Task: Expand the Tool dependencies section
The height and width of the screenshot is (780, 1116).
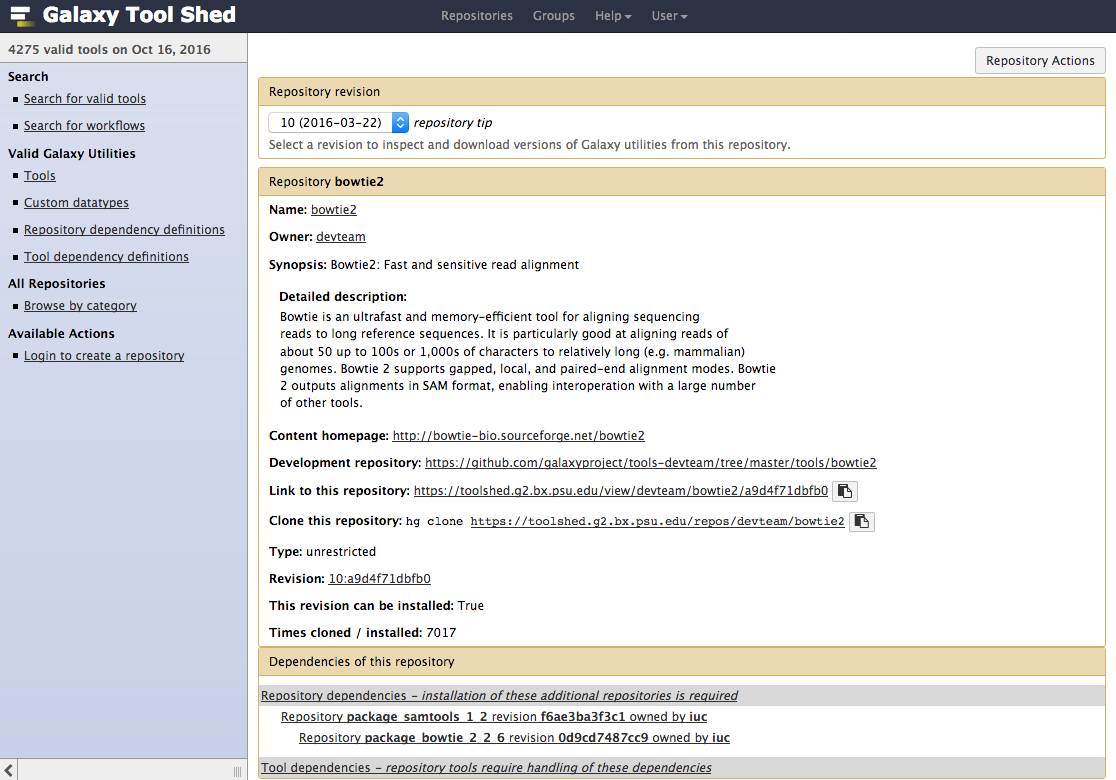Action: click(x=486, y=767)
